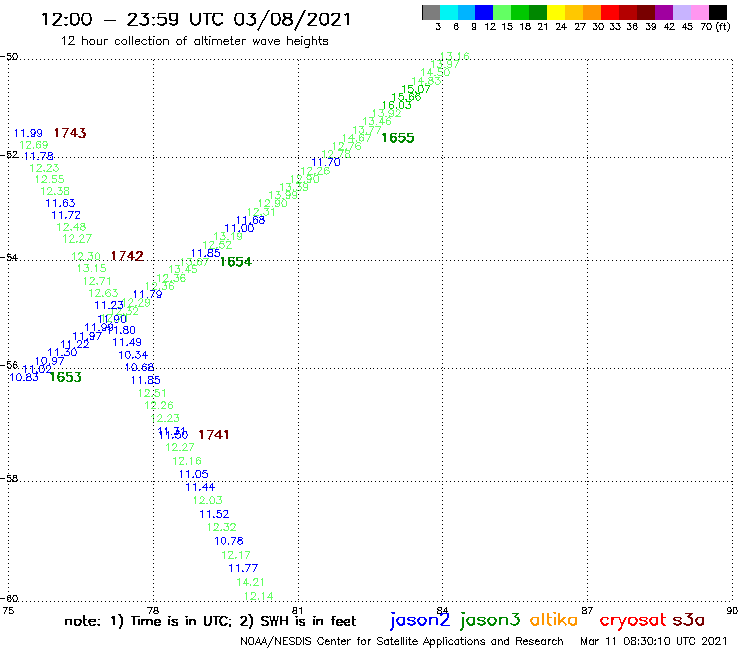Click the 12:00 – 23:59 UTC date title
This screenshot has height=650, width=740.
click(196, 19)
